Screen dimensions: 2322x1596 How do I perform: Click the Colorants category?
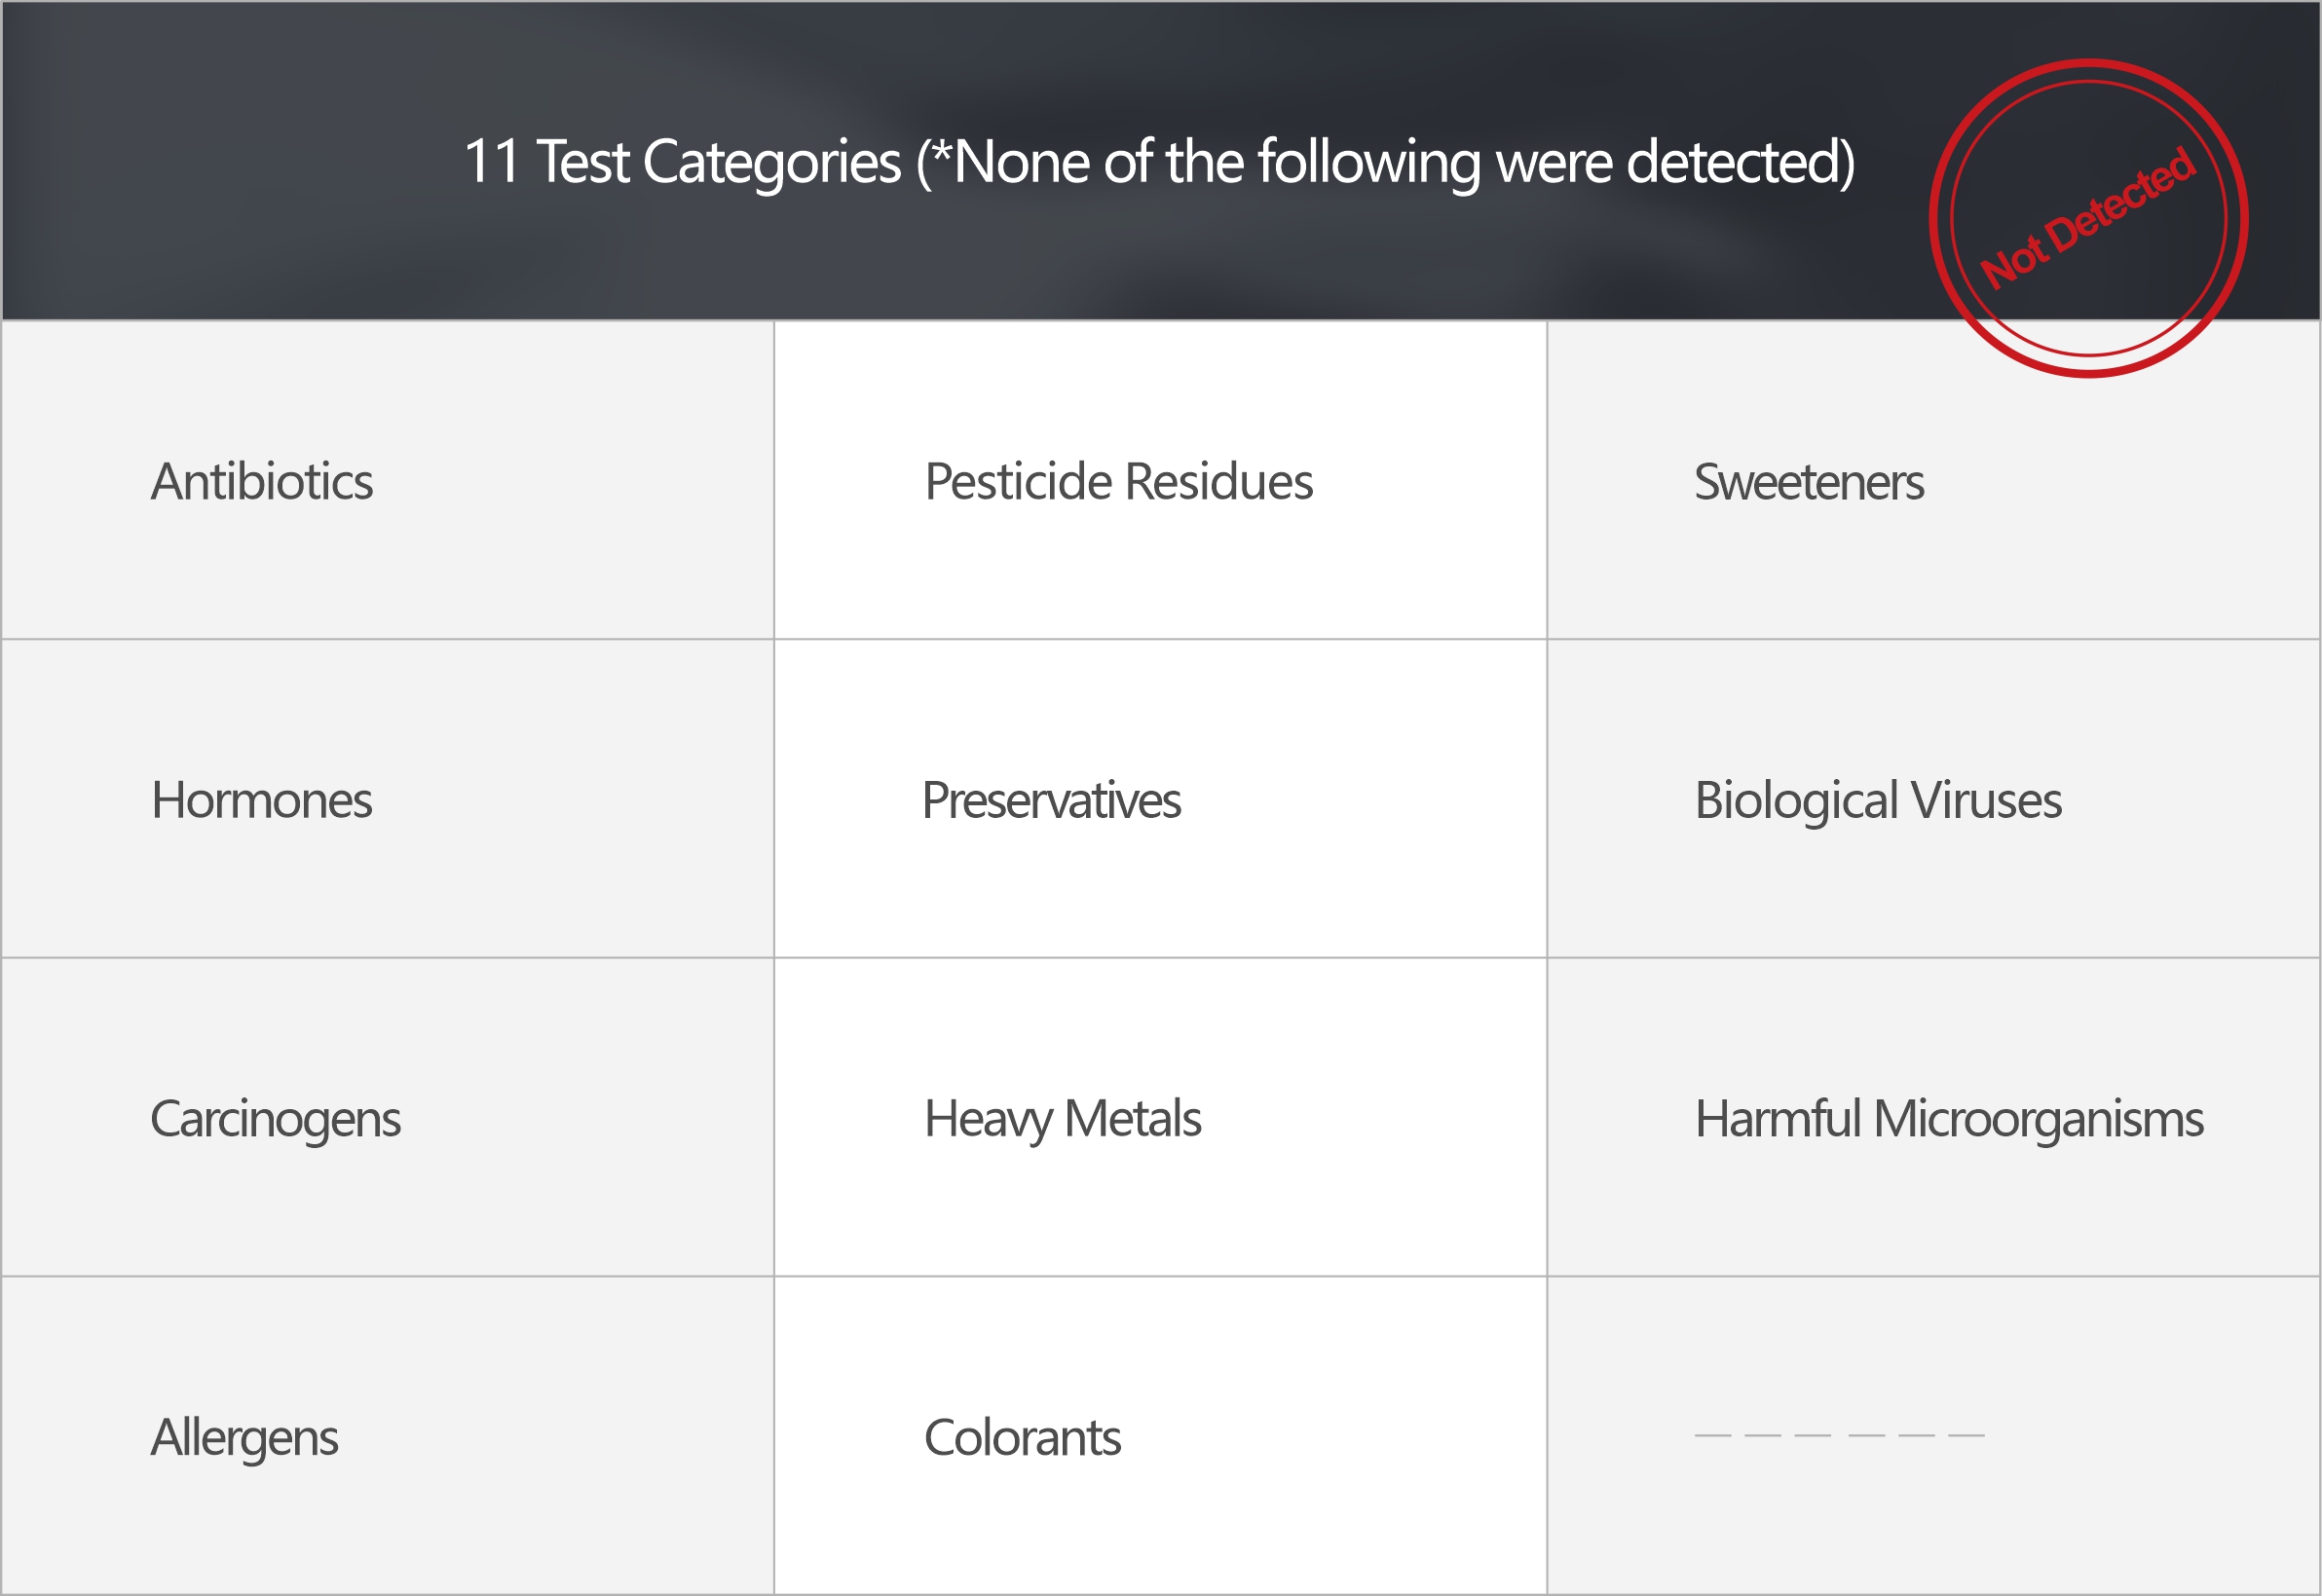(1022, 1438)
